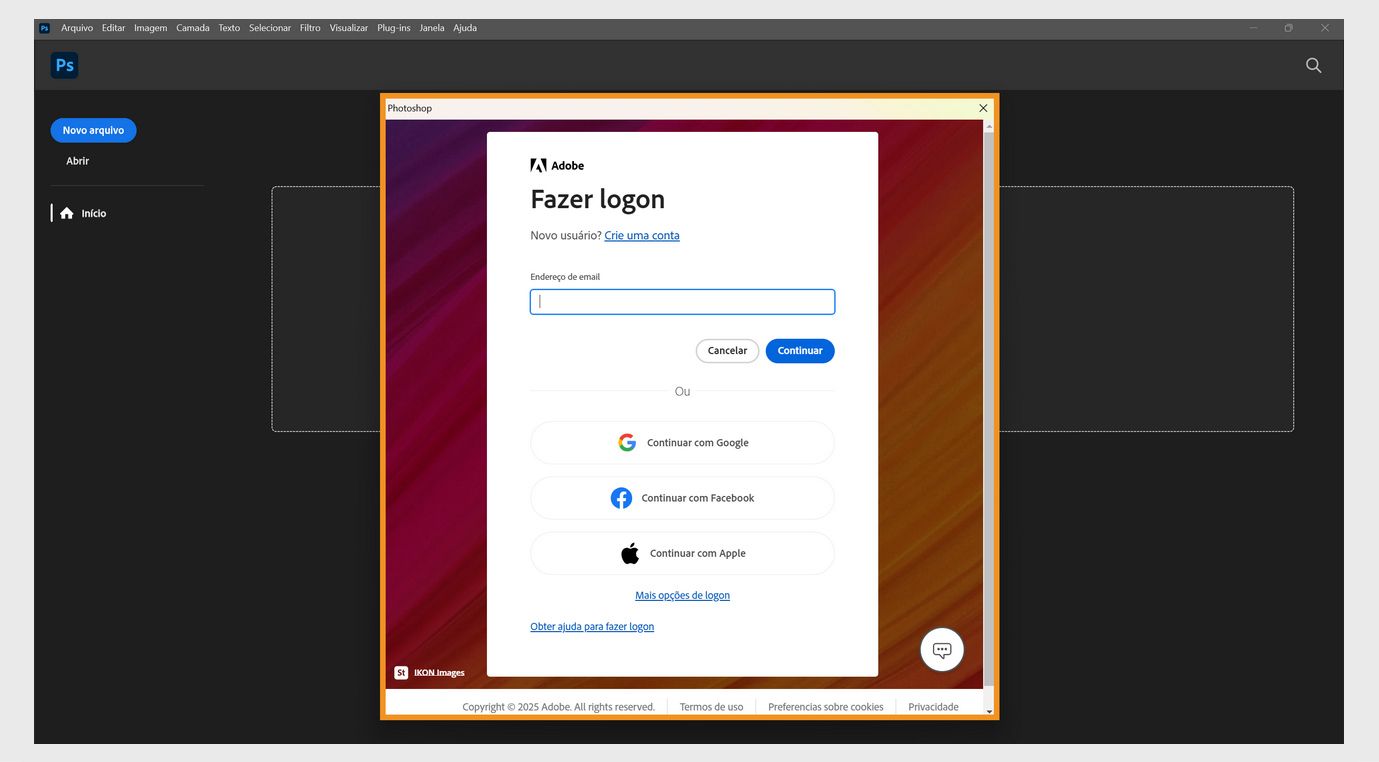Click the Novo arquivo button
Screen dimensions: 1379x762
[x=93, y=130]
